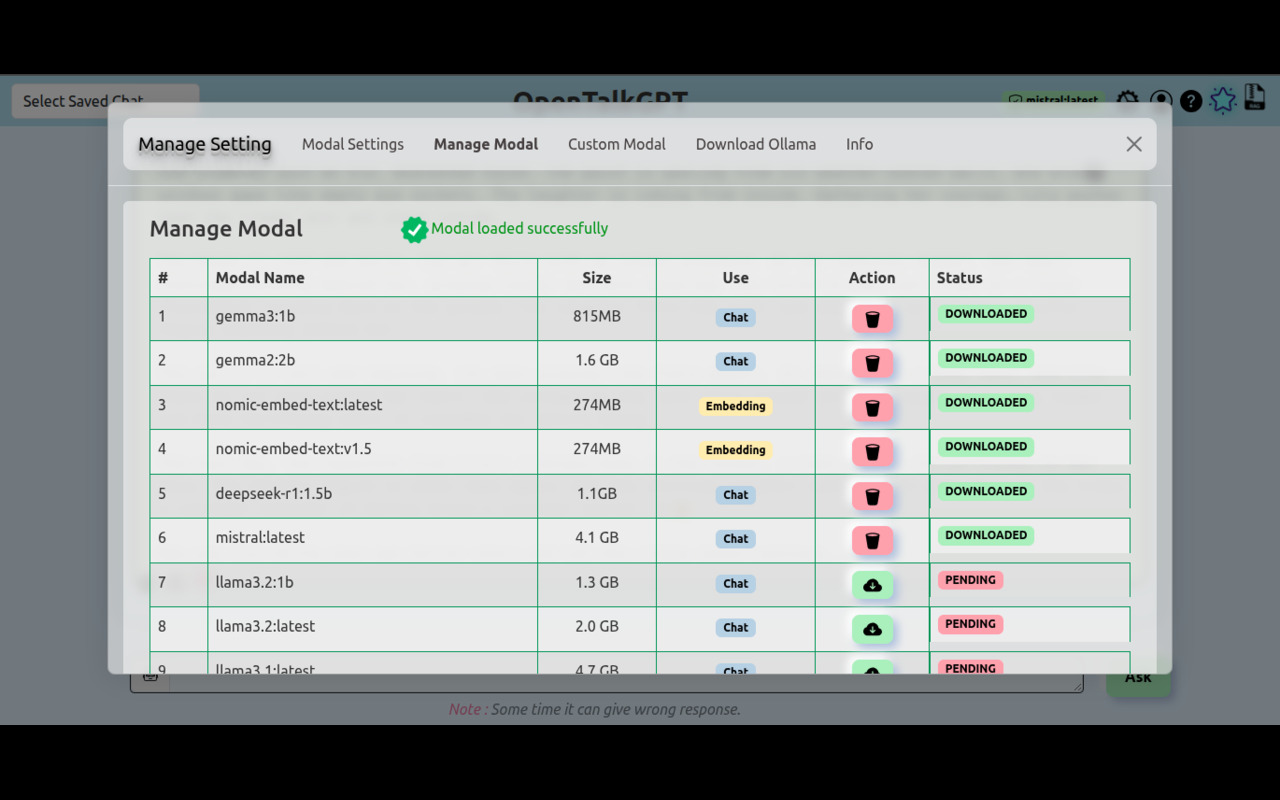Click PENDING status for llama3.2:1b

[x=970, y=580]
